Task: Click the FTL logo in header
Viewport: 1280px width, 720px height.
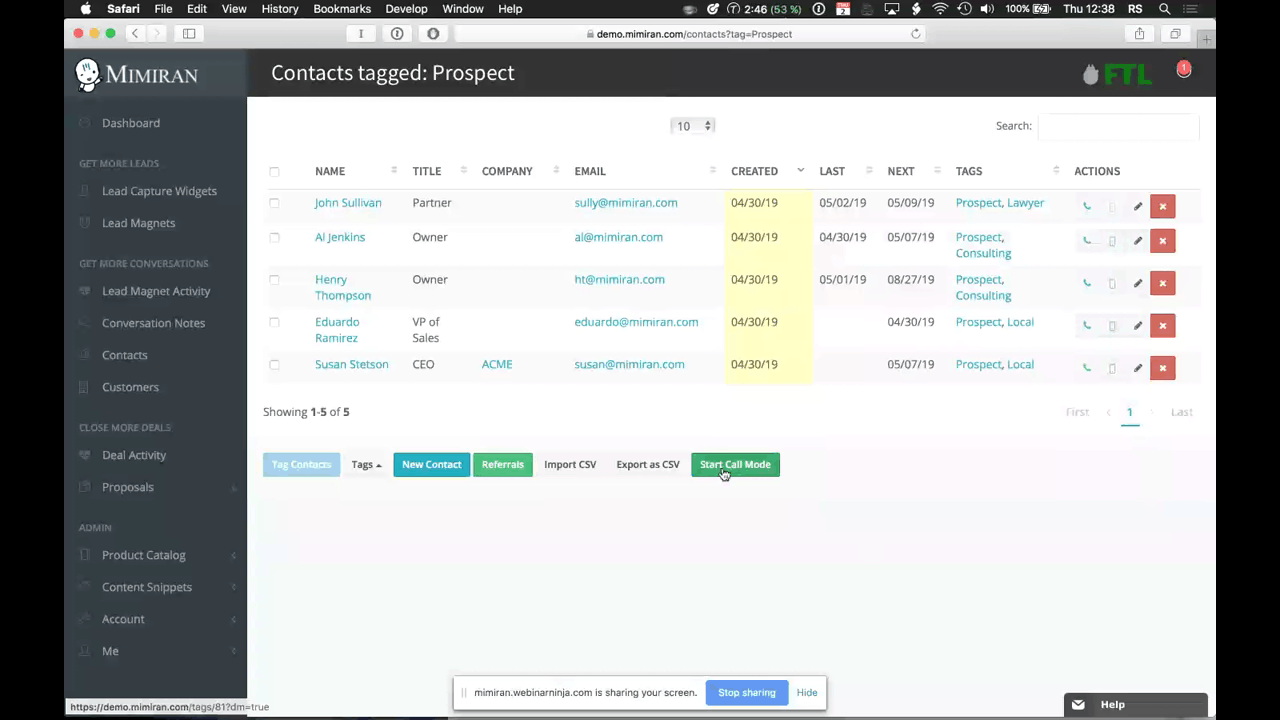Action: (1118, 74)
